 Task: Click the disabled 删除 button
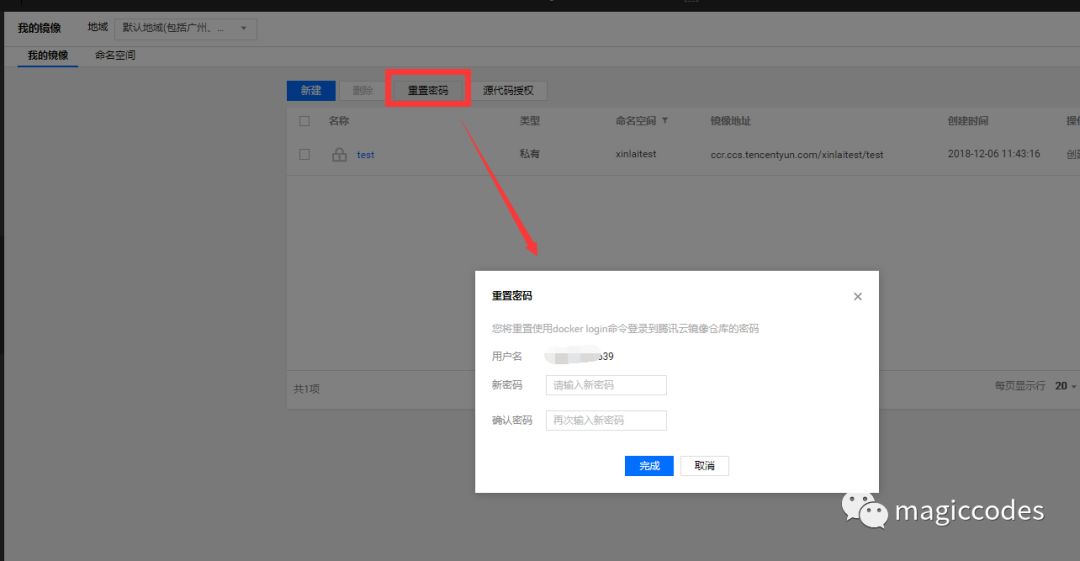point(362,90)
